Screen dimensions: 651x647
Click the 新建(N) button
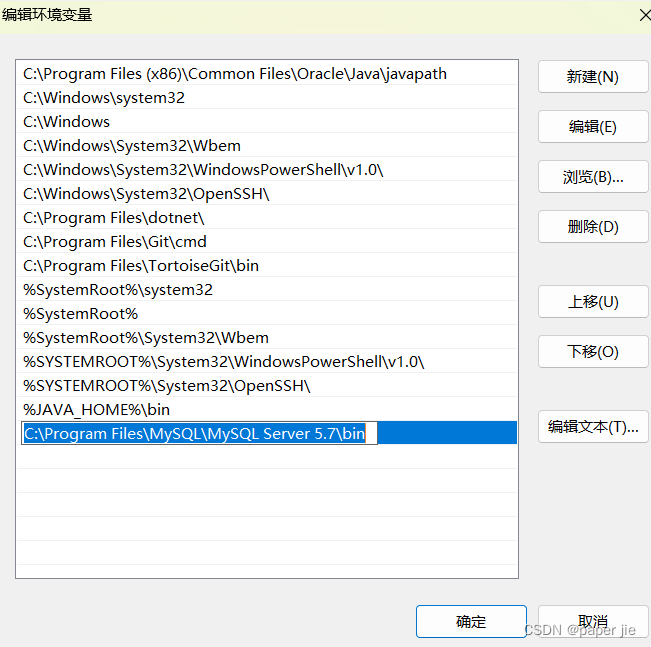pyautogui.click(x=593, y=77)
